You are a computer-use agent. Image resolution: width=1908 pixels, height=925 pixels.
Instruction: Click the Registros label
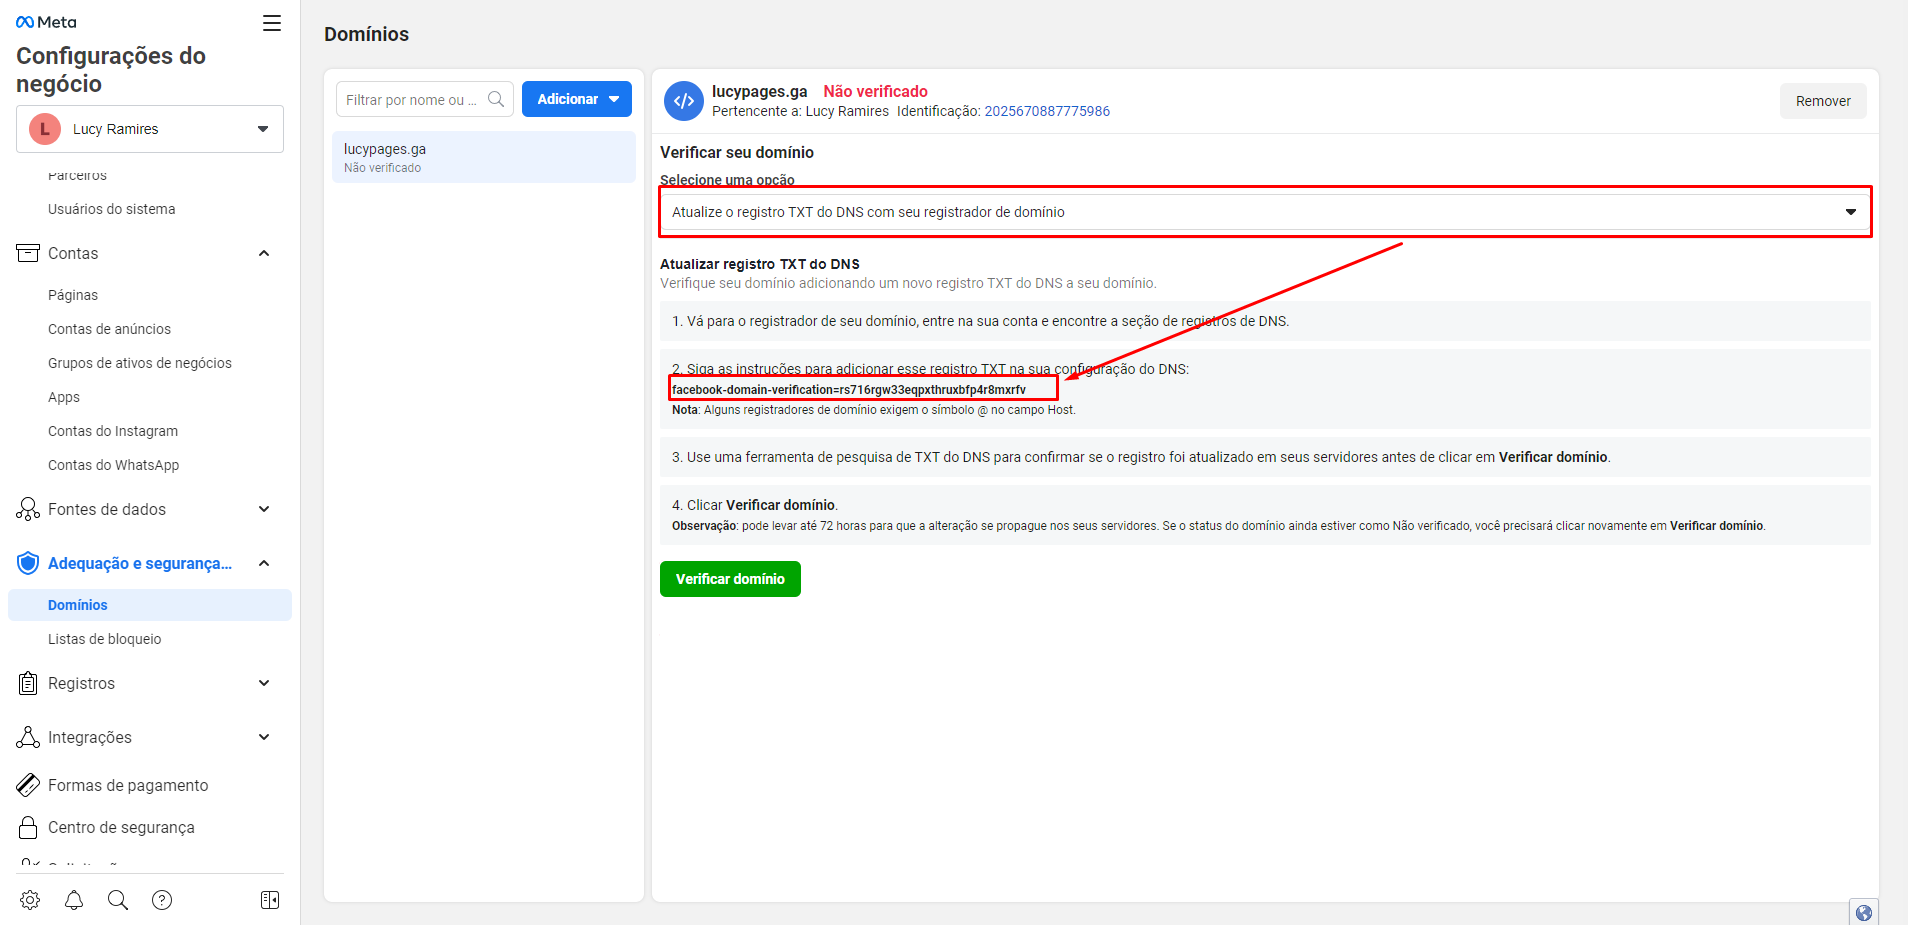[x=81, y=683]
